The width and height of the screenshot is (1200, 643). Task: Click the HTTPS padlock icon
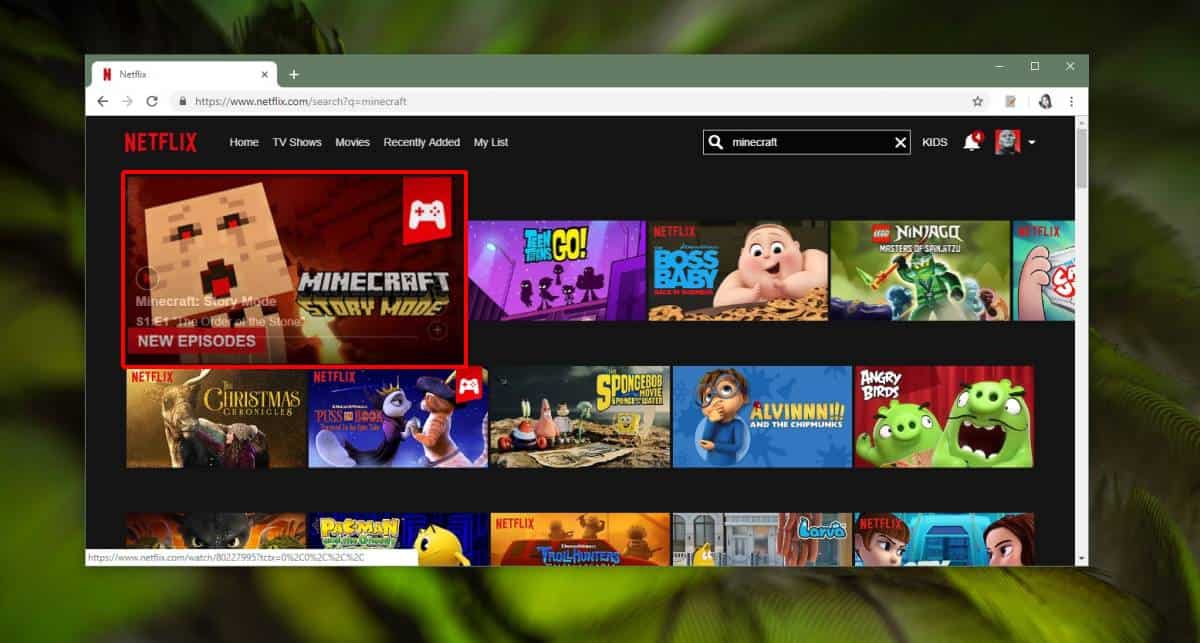[182, 100]
